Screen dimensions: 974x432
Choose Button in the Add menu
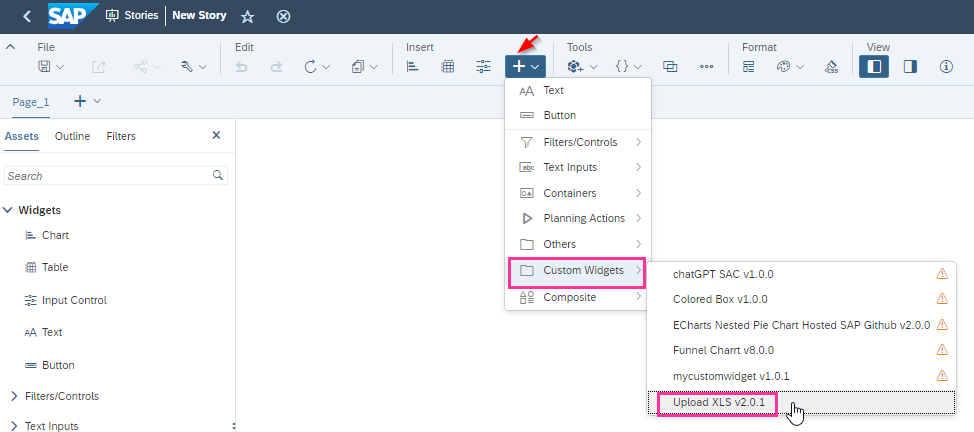tap(578, 116)
